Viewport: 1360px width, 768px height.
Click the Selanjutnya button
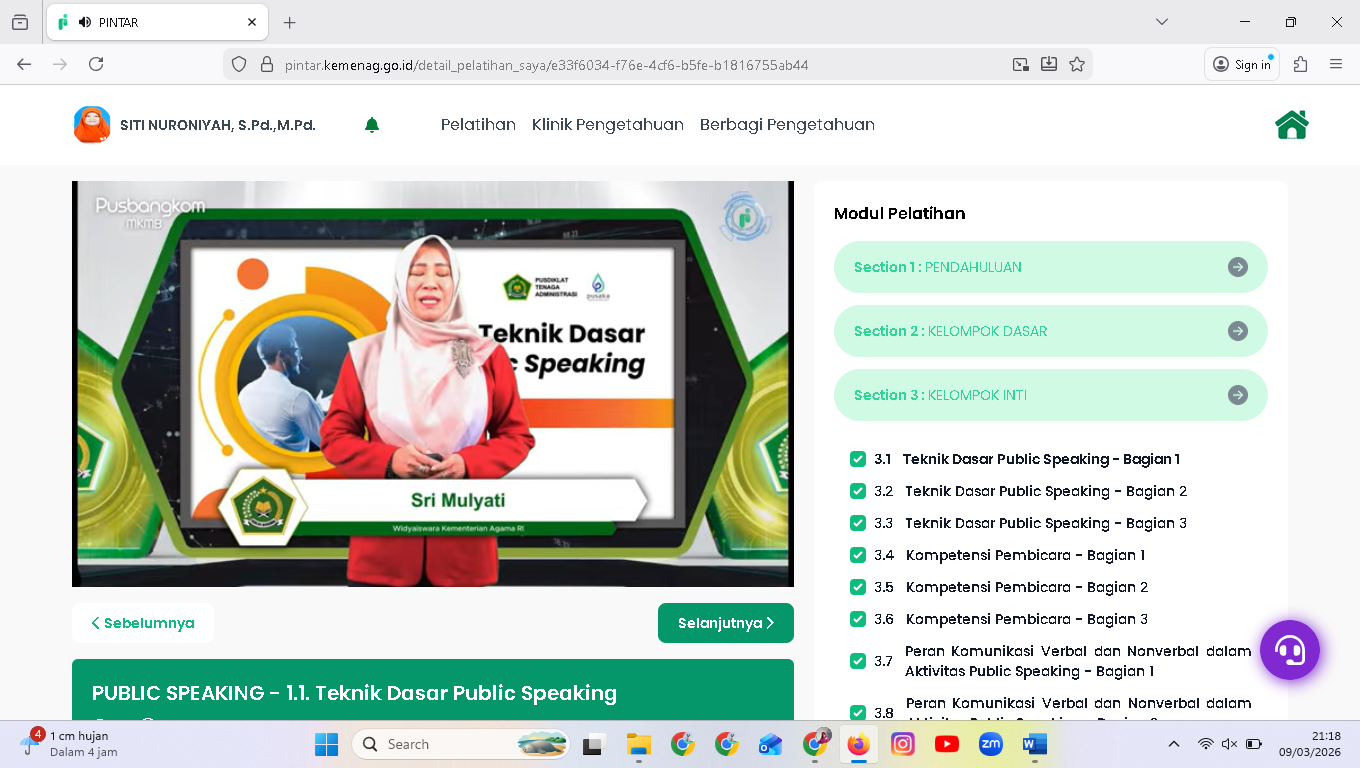(x=725, y=623)
